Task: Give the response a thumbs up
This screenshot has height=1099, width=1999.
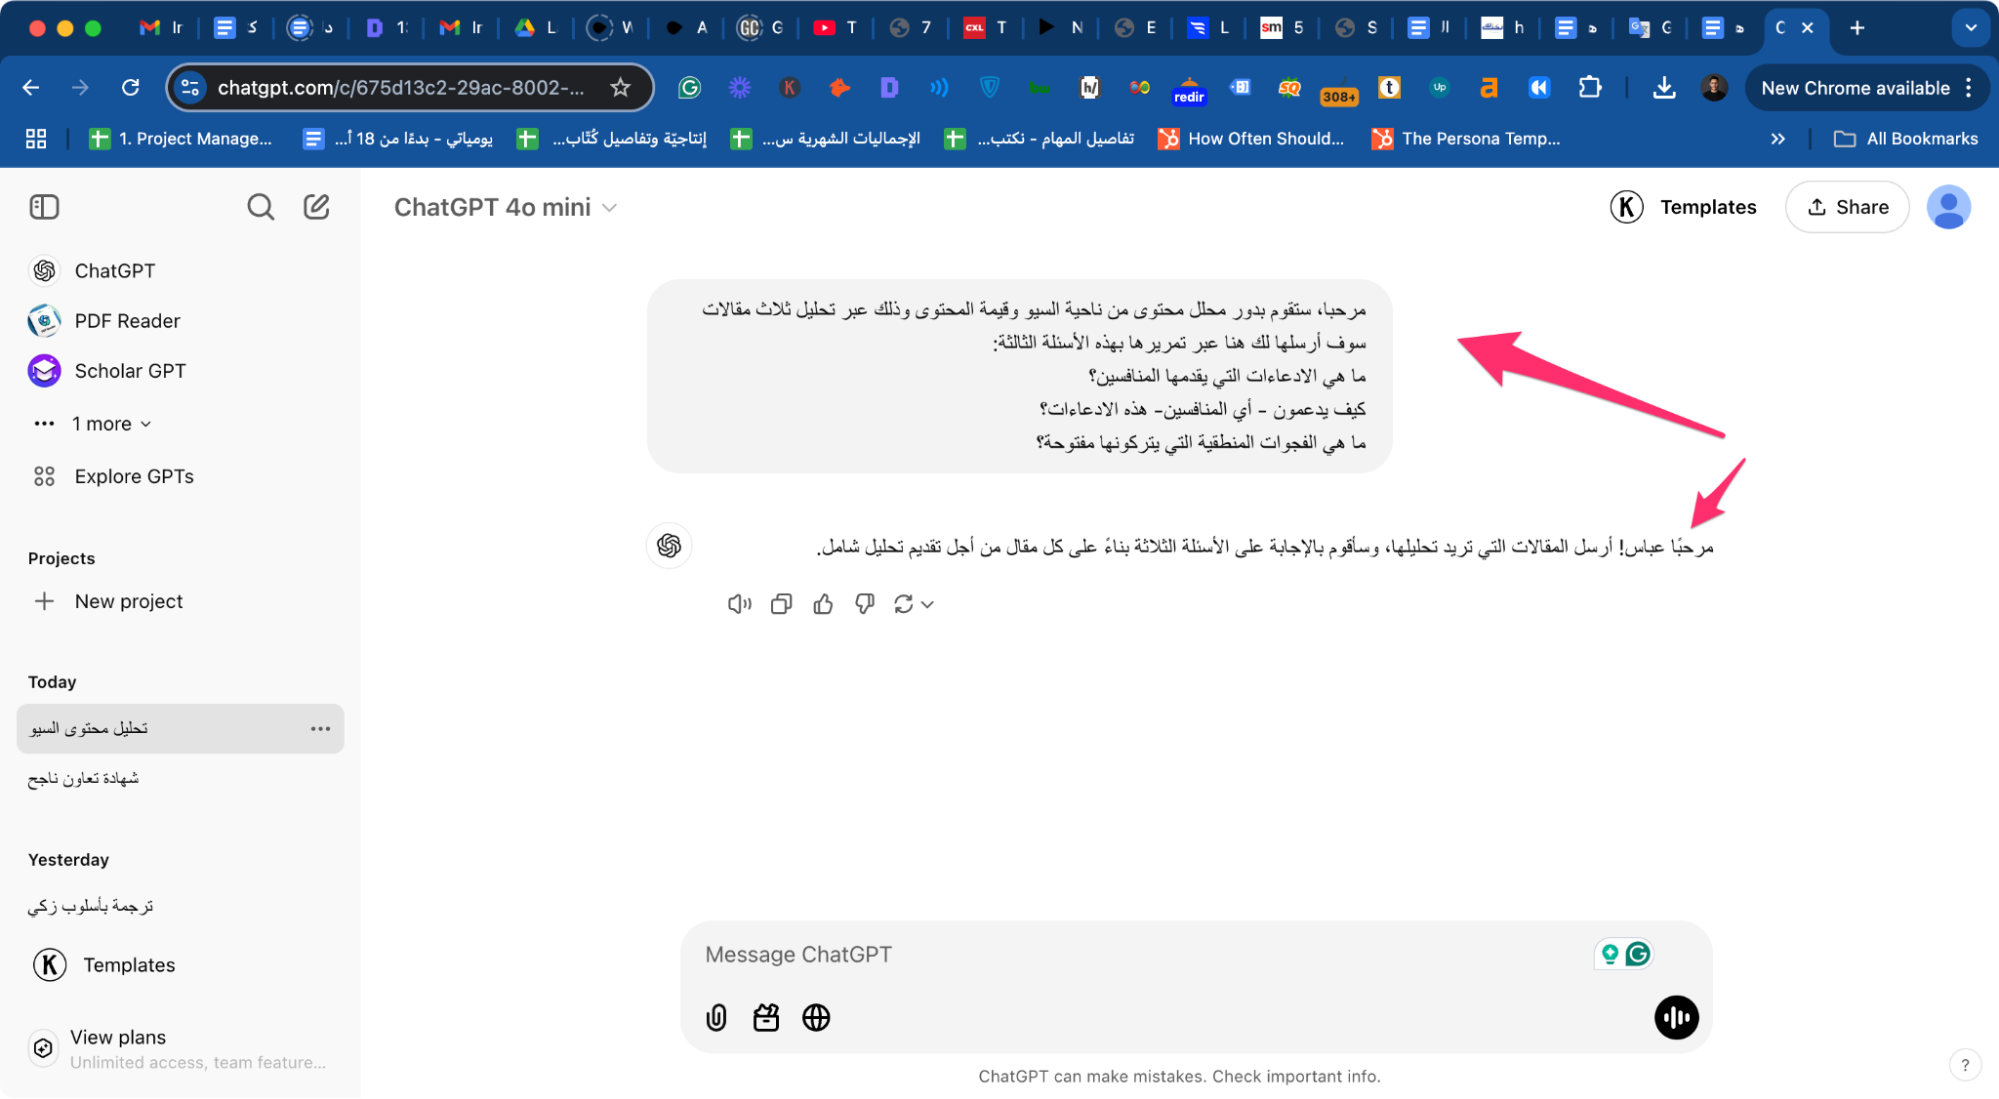Action: click(x=823, y=604)
